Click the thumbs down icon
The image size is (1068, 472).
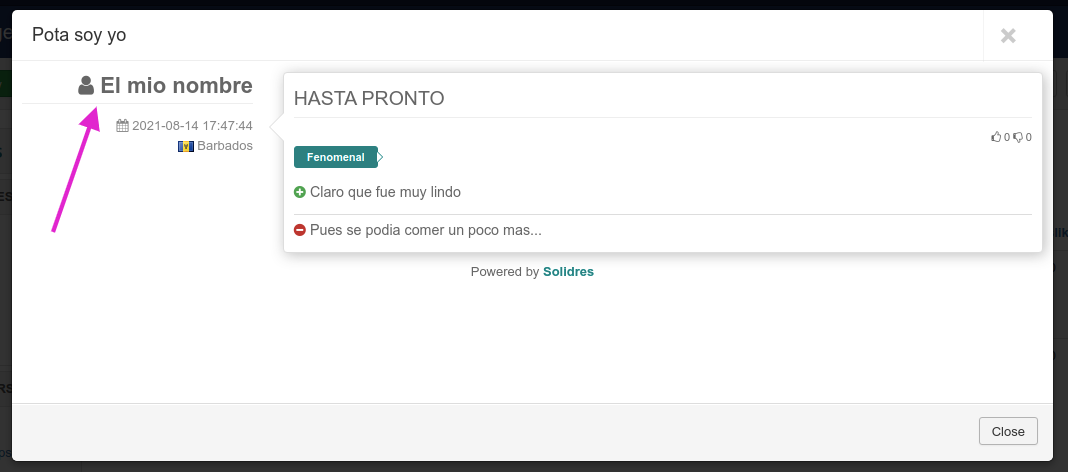(1018, 137)
